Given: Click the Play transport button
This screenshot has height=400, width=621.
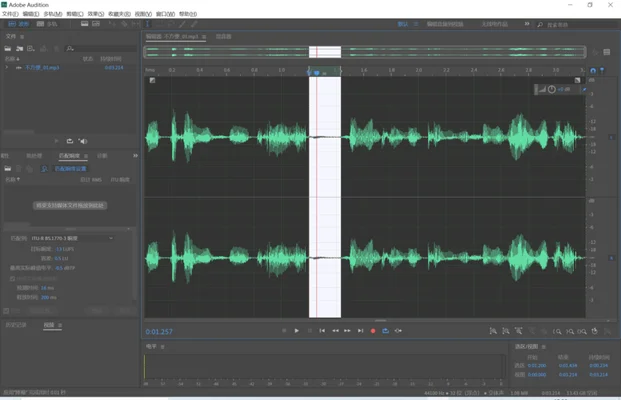Looking at the screenshot, I should pyautogui.click(x=297, y=331).
